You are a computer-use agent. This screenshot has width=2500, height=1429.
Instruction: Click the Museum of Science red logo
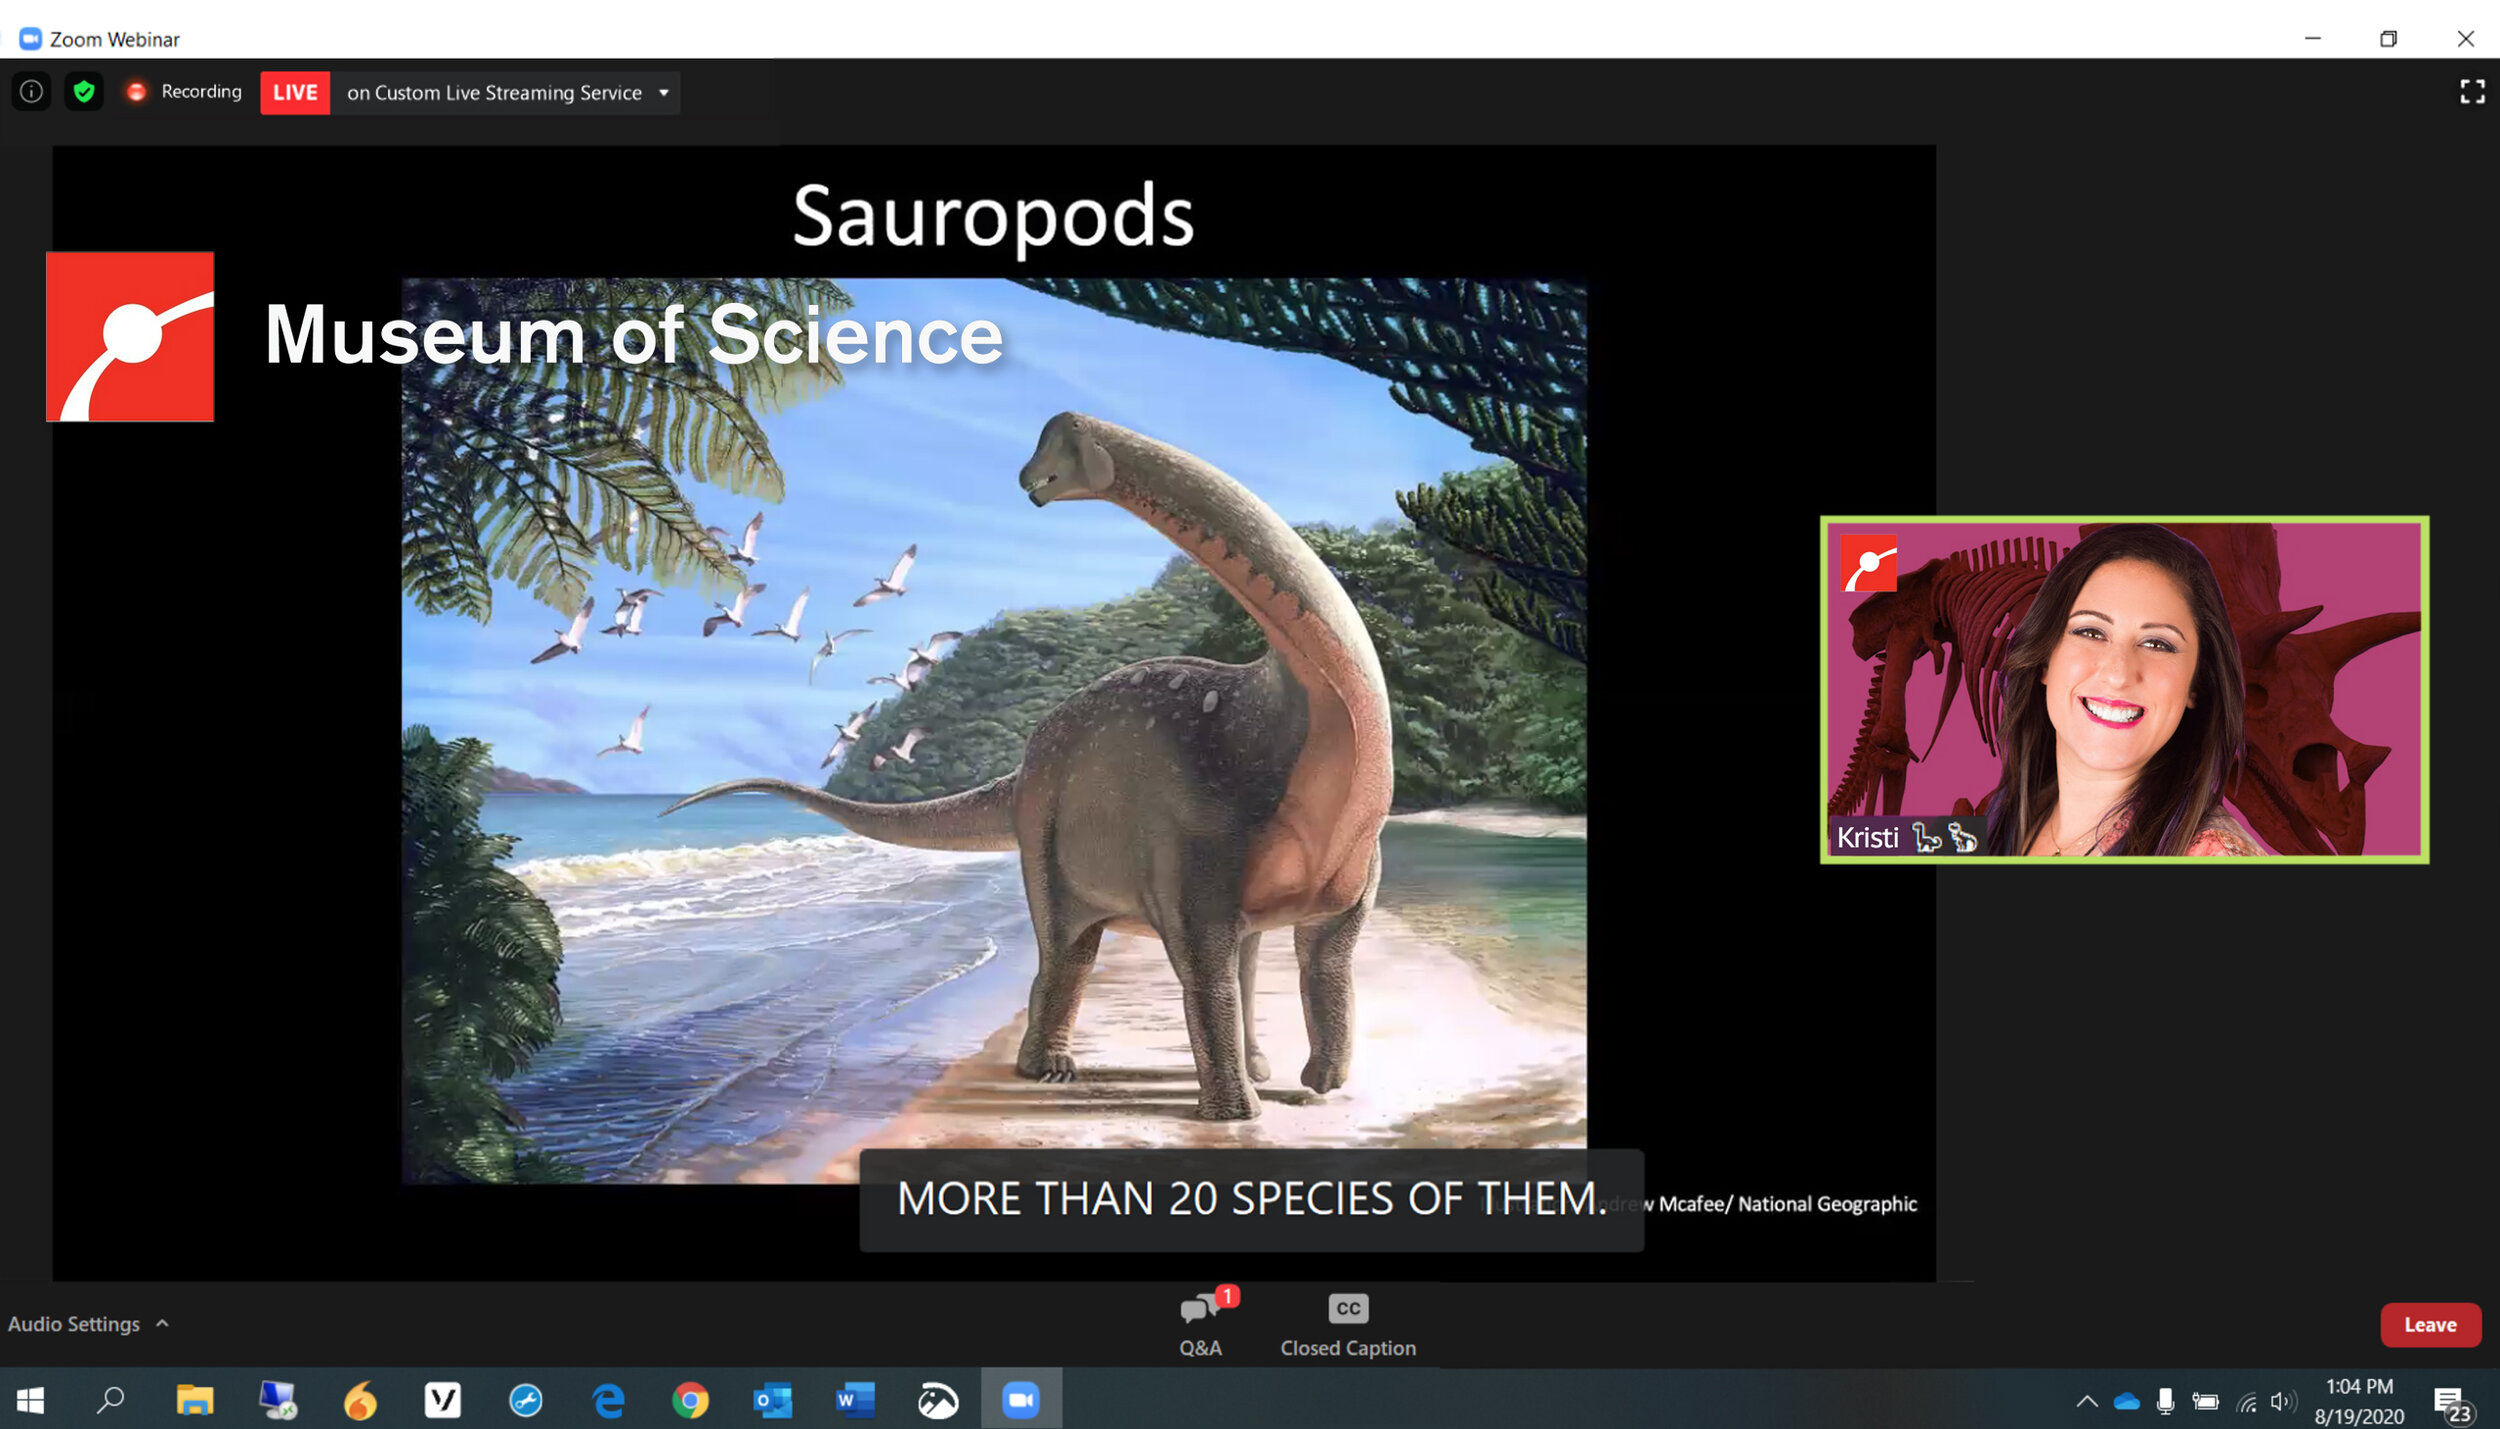(130, 337)
